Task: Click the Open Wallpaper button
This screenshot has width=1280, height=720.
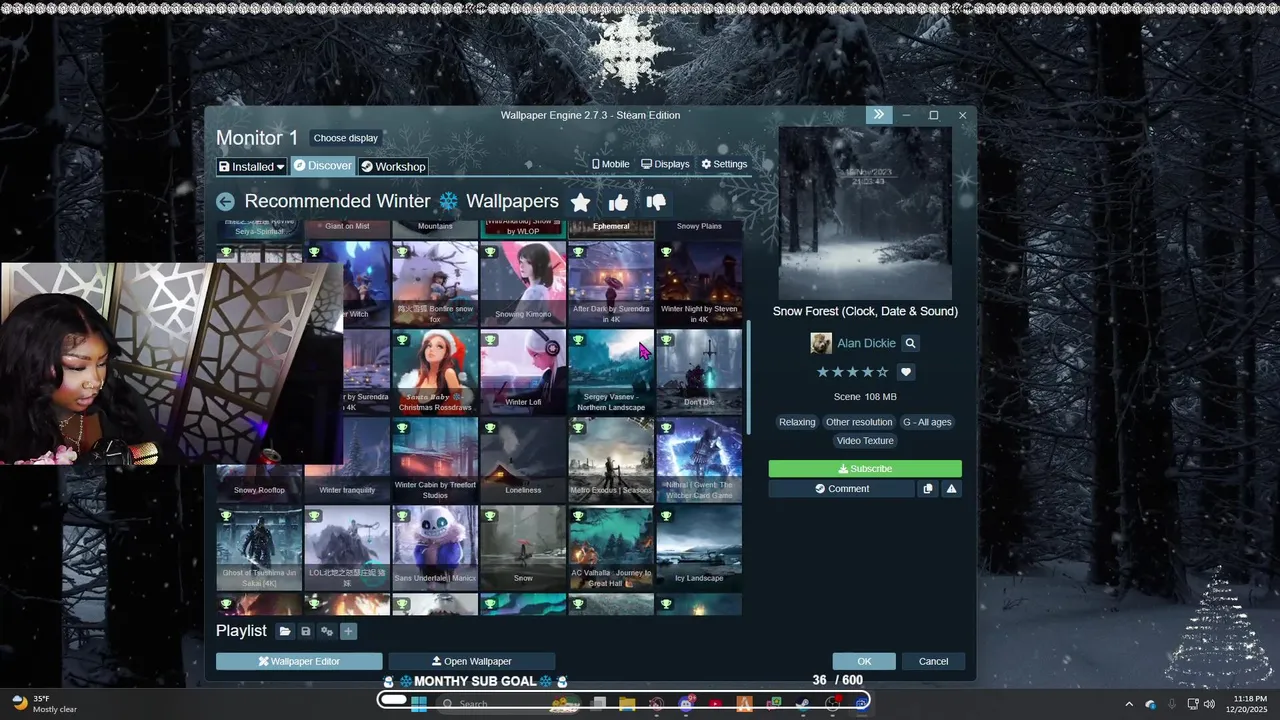Action: pos(472,661)
